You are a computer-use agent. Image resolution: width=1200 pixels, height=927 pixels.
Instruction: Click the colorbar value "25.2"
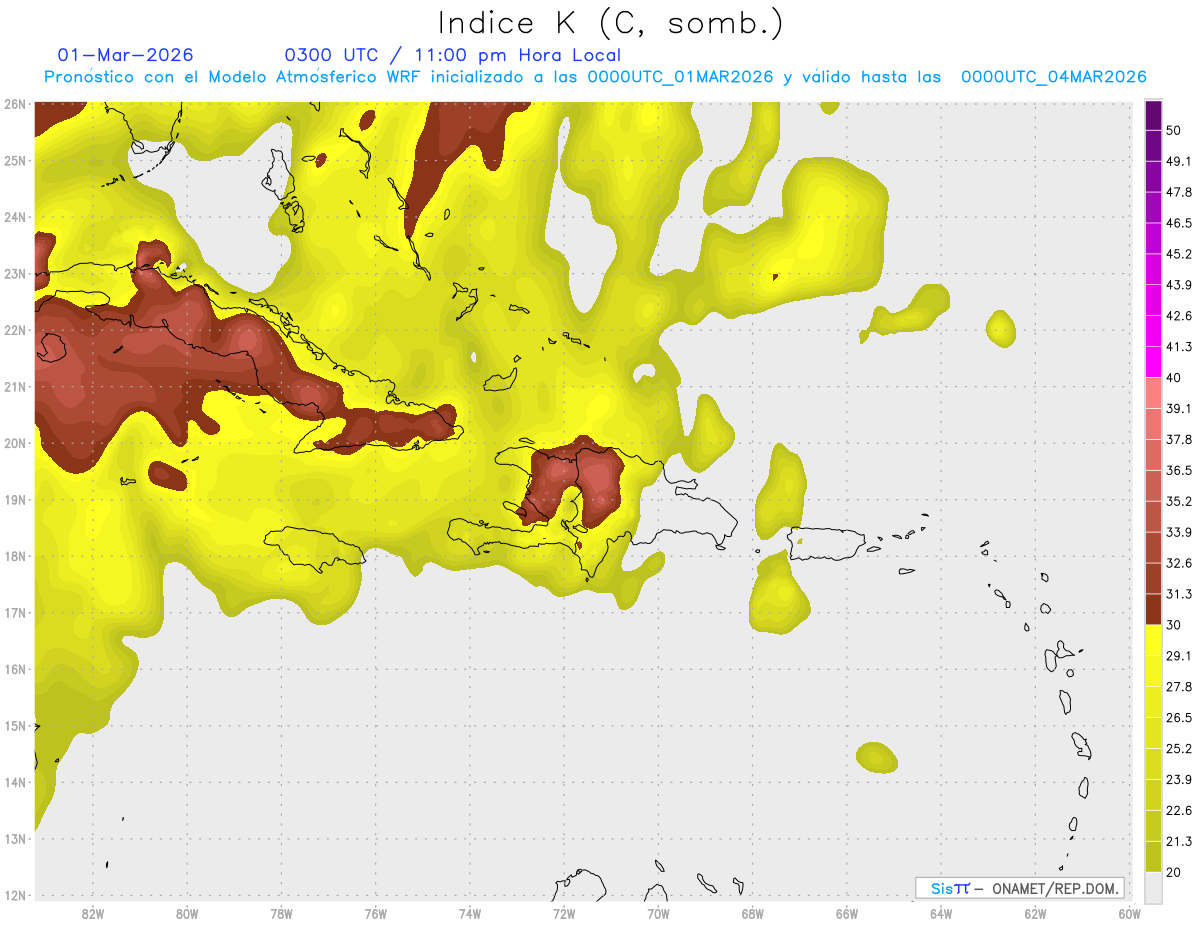click(x=1178, y=748)
